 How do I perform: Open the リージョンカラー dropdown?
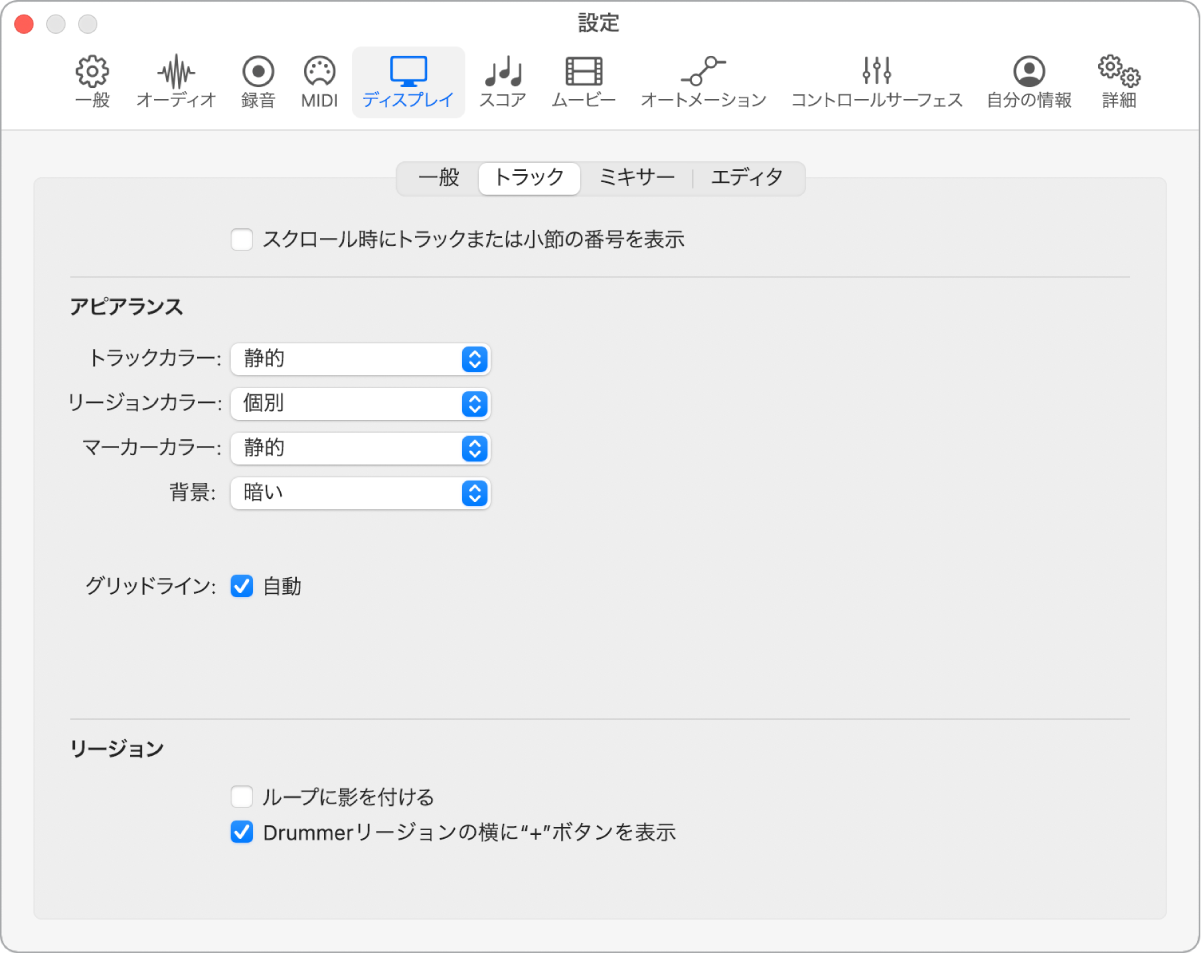point(360,404)
